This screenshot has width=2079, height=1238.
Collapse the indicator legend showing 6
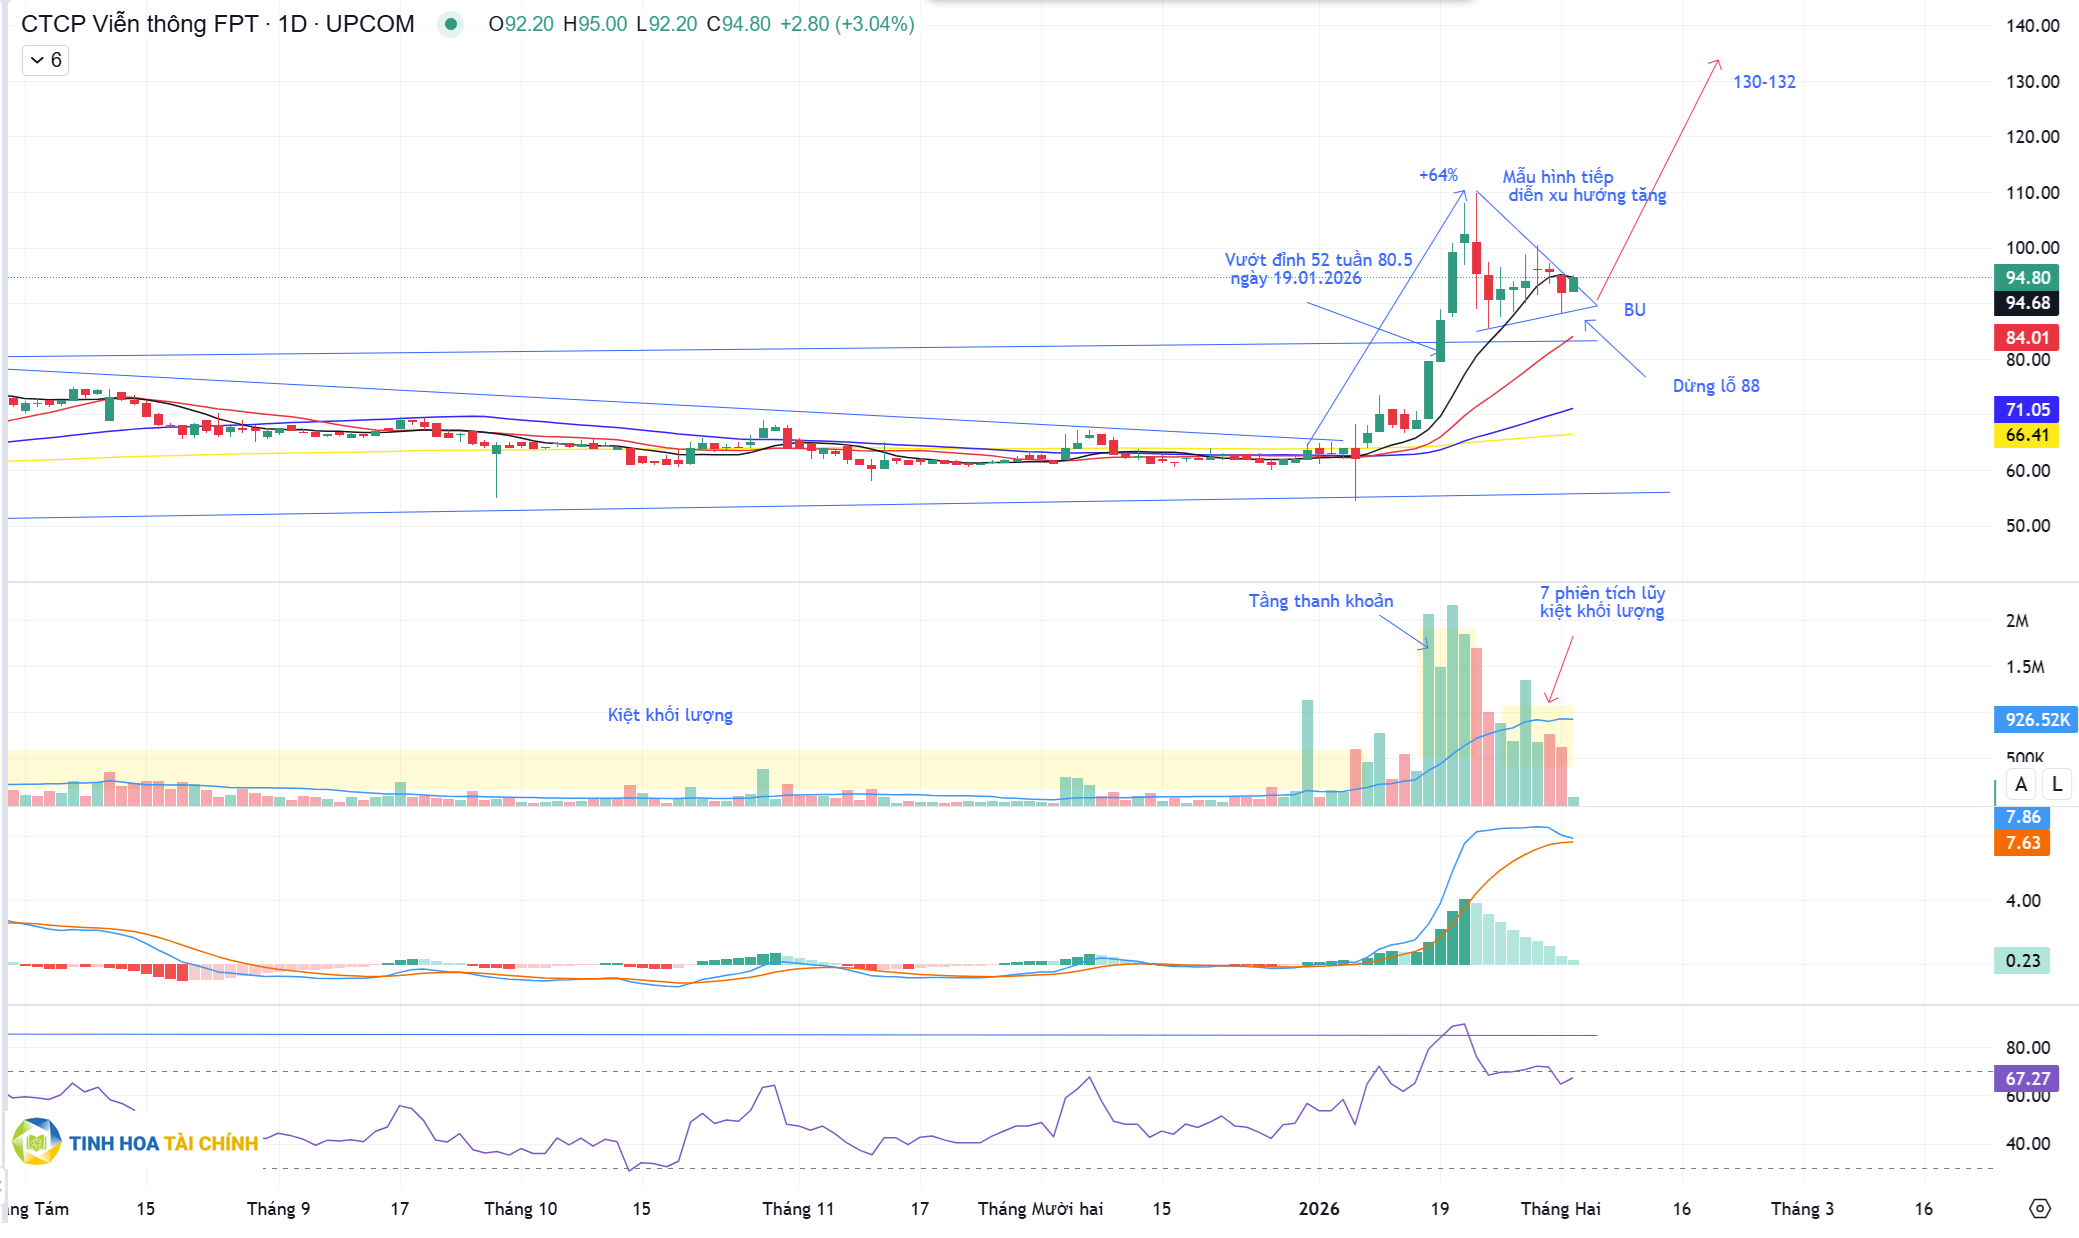[x=45, y=60]
